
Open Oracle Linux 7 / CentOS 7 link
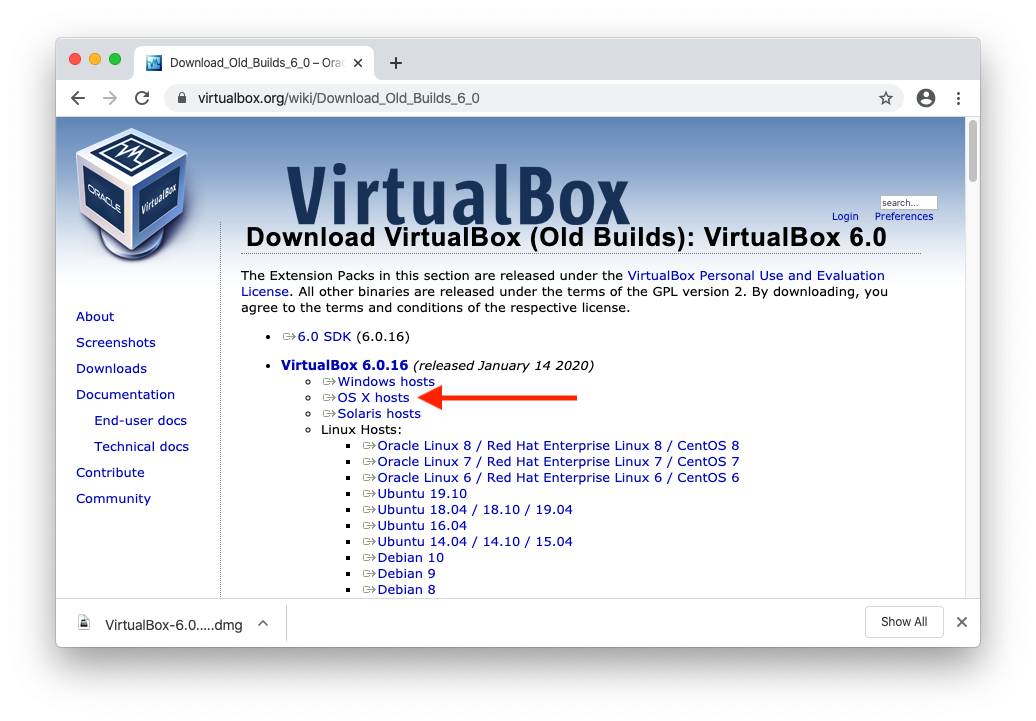click(558, 461)
